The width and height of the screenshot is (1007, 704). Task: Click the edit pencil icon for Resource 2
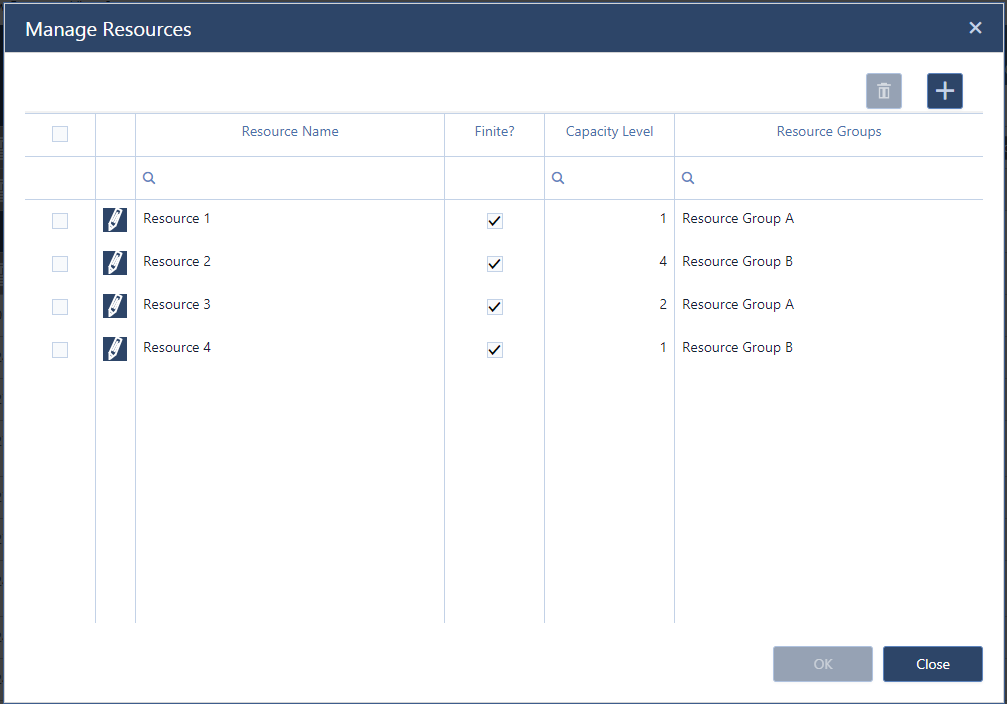coord(114,263)
